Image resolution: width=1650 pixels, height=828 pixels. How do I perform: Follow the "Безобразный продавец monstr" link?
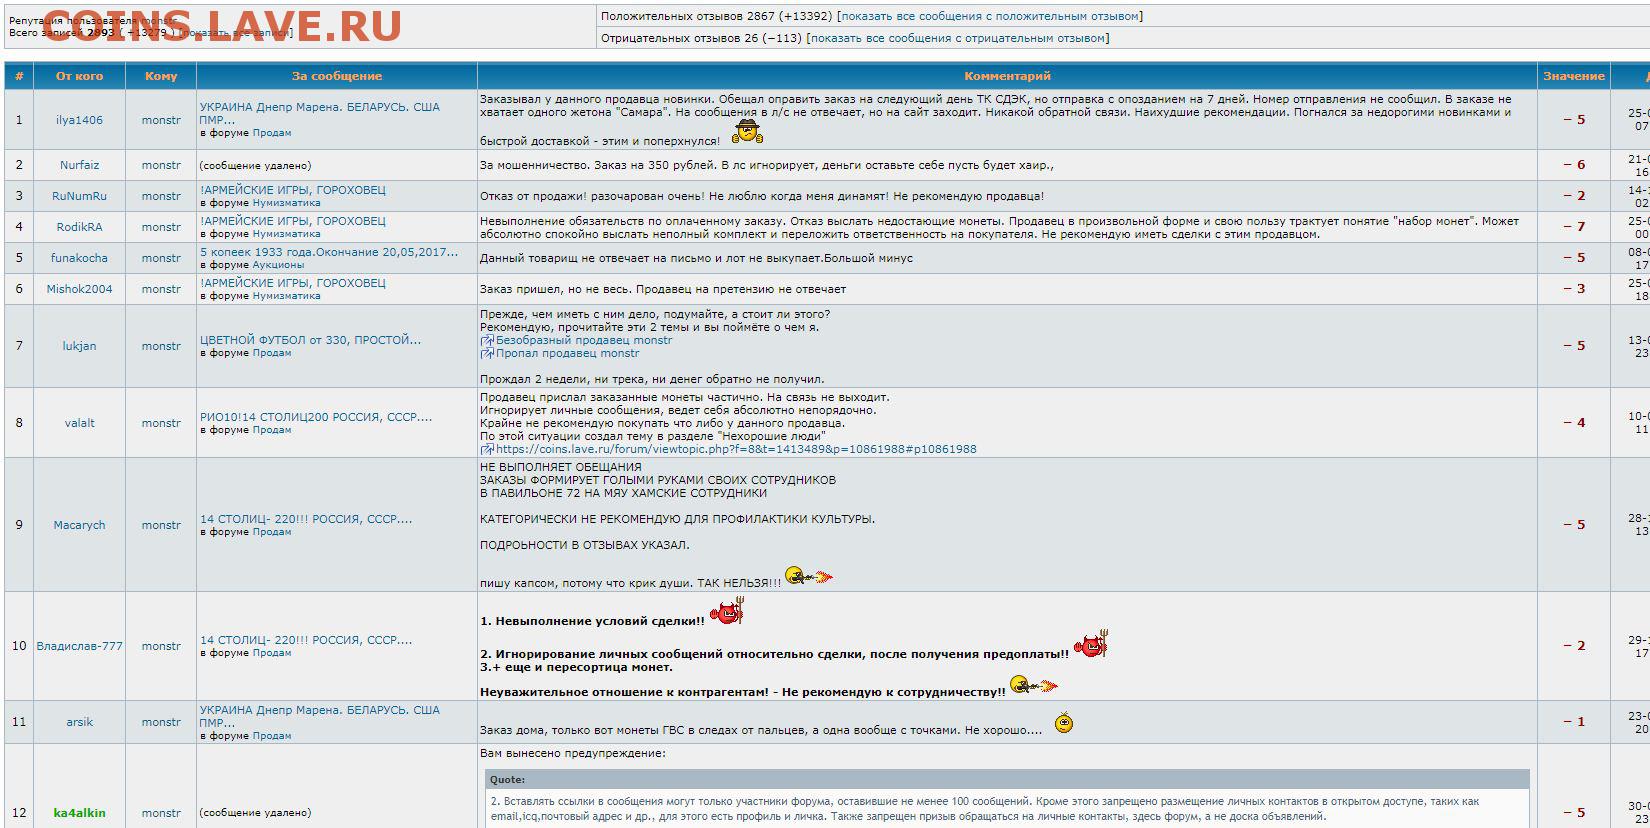[x=584, y=340]
